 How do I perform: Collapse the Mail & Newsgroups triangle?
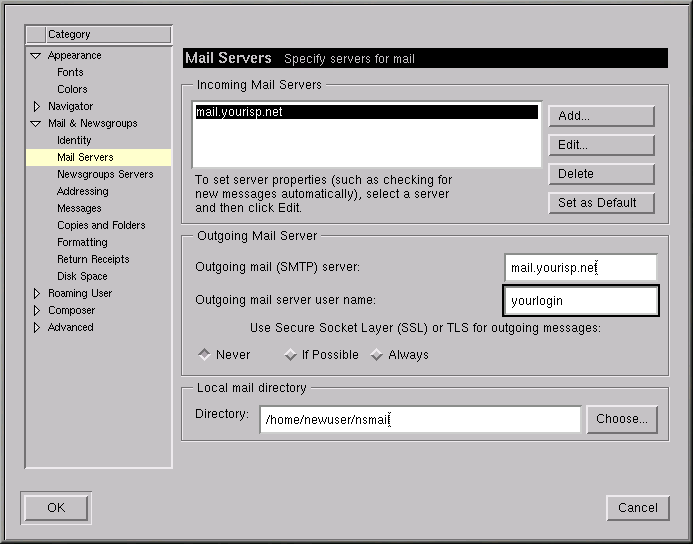point(37,124)
